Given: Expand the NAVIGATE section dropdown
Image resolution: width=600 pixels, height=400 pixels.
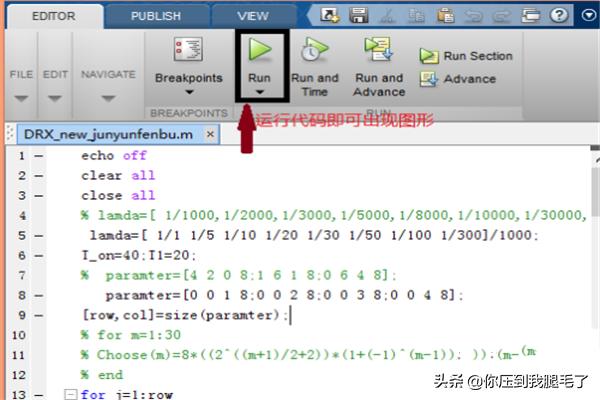Looking at the screenshot, I should (107, 98).
